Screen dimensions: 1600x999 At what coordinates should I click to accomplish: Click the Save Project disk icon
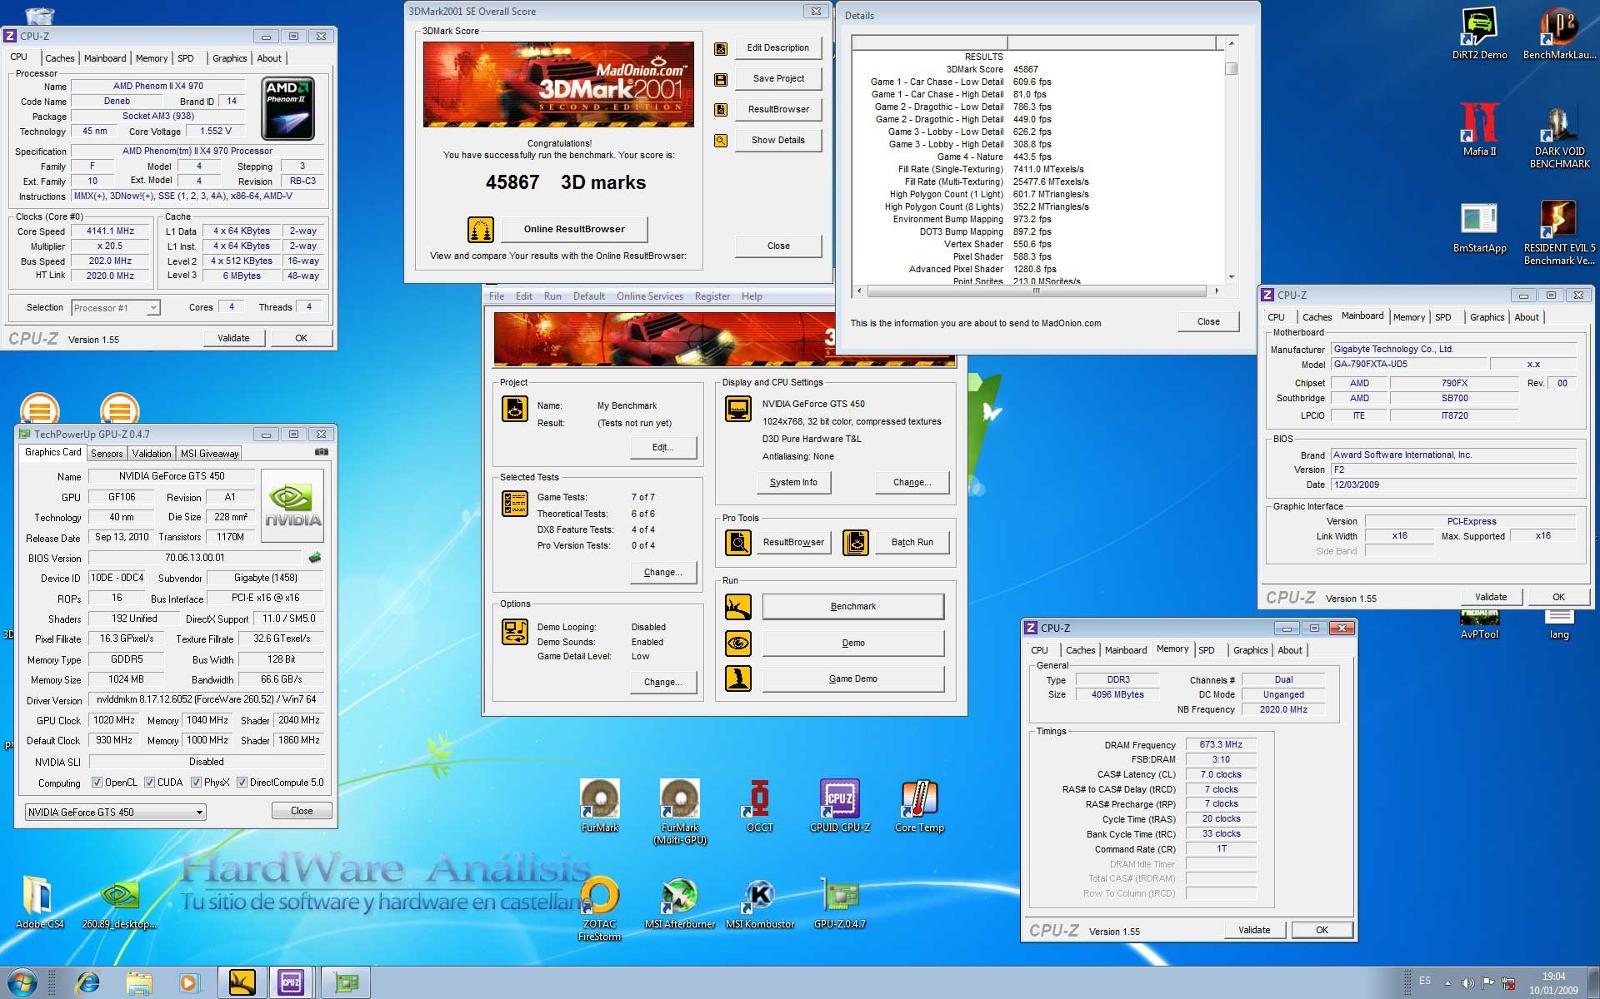point(720,79)
